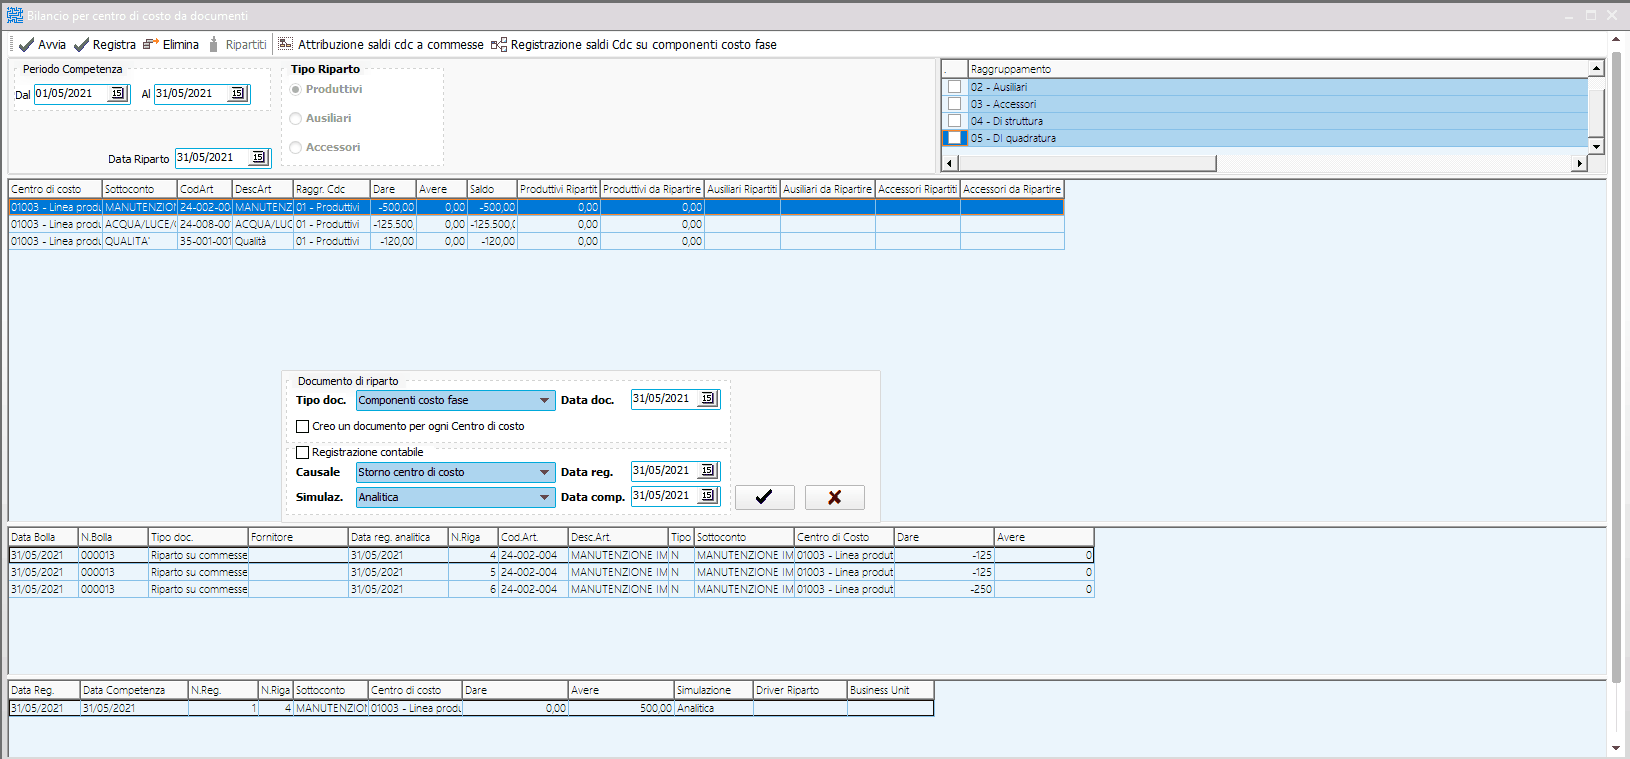This screenshot has height=759, width=1630.
Task: Click the Ripartiti toolbar button
Action: tap(237, 44)
